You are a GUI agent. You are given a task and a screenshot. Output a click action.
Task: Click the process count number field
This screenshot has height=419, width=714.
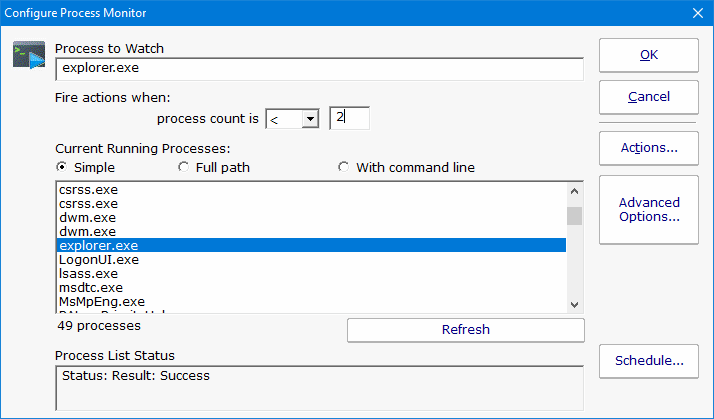click(349, 118)
